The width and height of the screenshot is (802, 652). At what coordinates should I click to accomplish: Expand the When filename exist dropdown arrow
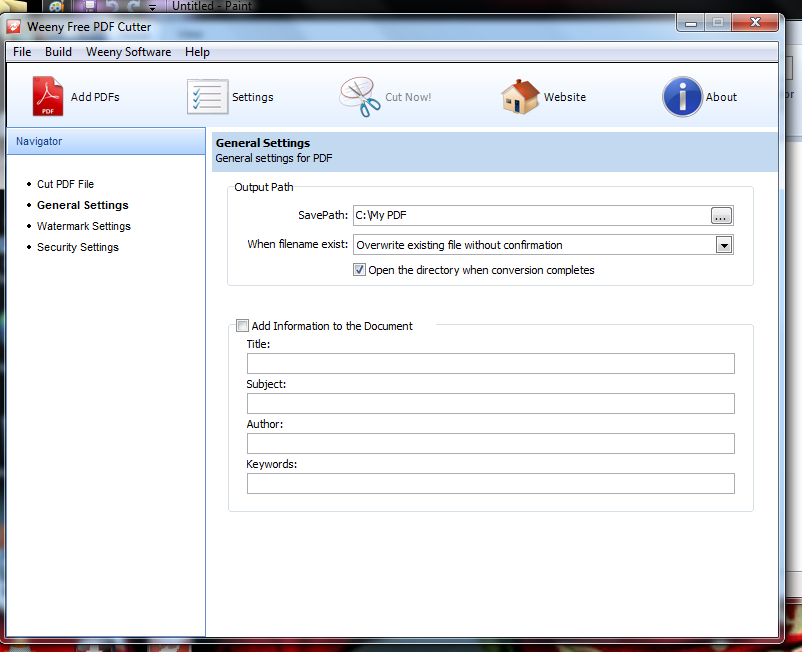(723, 245)
